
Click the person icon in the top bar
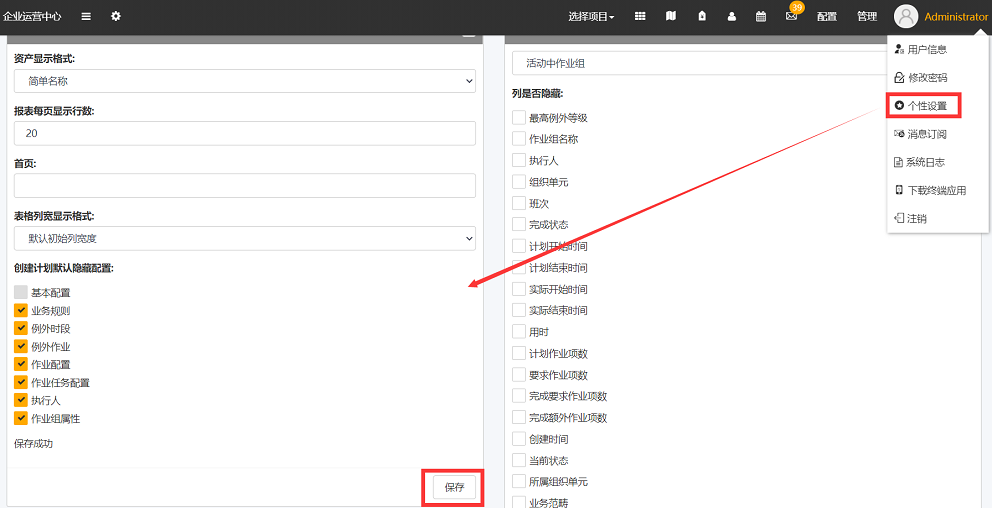[x=732, y=16]
